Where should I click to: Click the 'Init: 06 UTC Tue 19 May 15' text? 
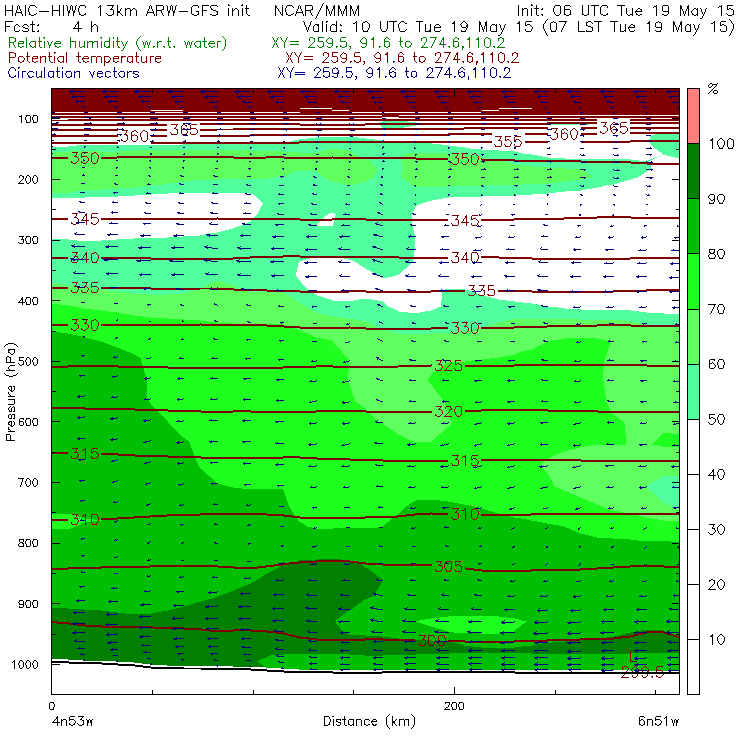click(625, 10)
